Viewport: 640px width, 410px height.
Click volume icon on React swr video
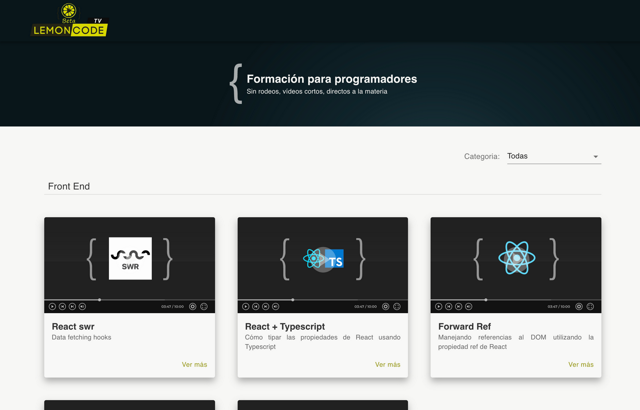pyautogui.click(x=82, y=306)
